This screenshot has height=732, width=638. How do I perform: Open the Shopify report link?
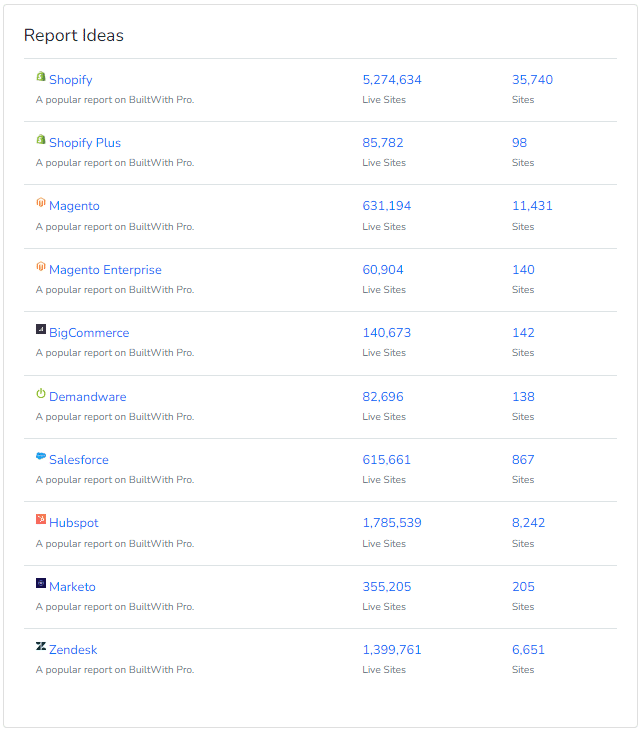(70, 80)
